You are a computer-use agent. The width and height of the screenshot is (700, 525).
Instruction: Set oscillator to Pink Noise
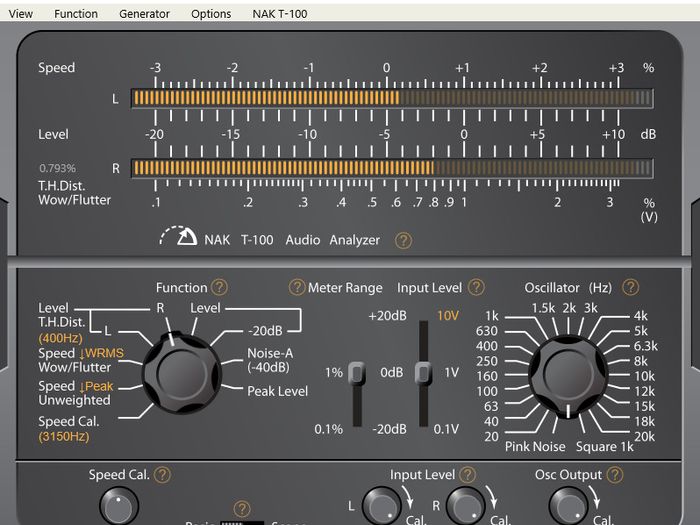click(x=535, y=447)
